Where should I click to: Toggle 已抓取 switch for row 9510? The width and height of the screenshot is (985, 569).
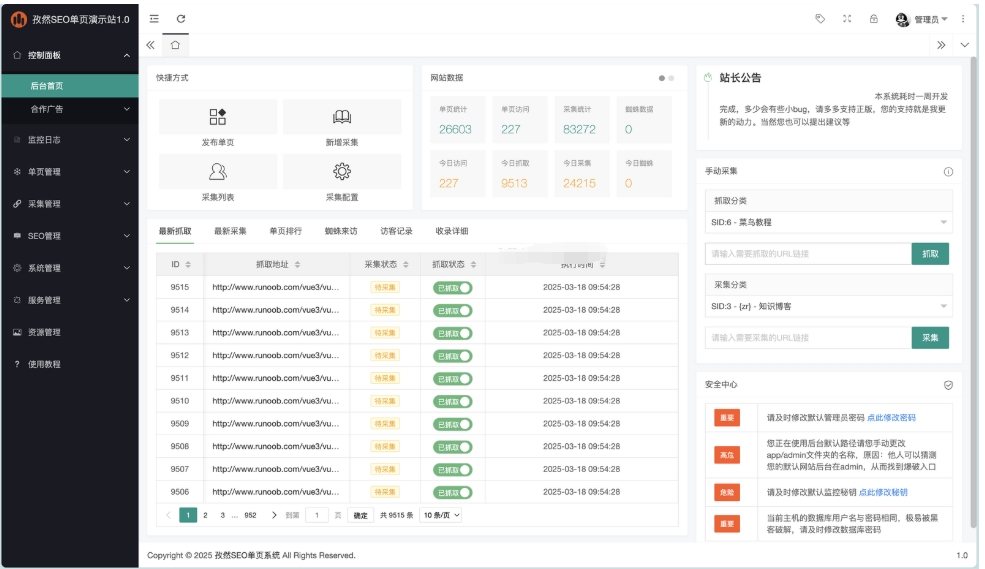452,401
